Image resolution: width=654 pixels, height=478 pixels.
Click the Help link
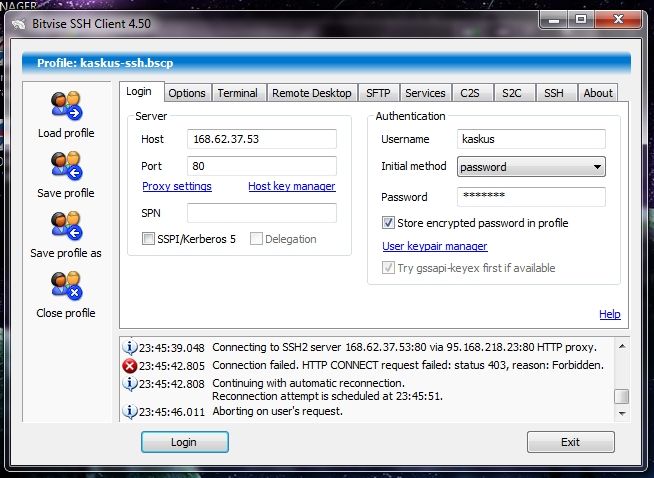click(x=610, y=314)
